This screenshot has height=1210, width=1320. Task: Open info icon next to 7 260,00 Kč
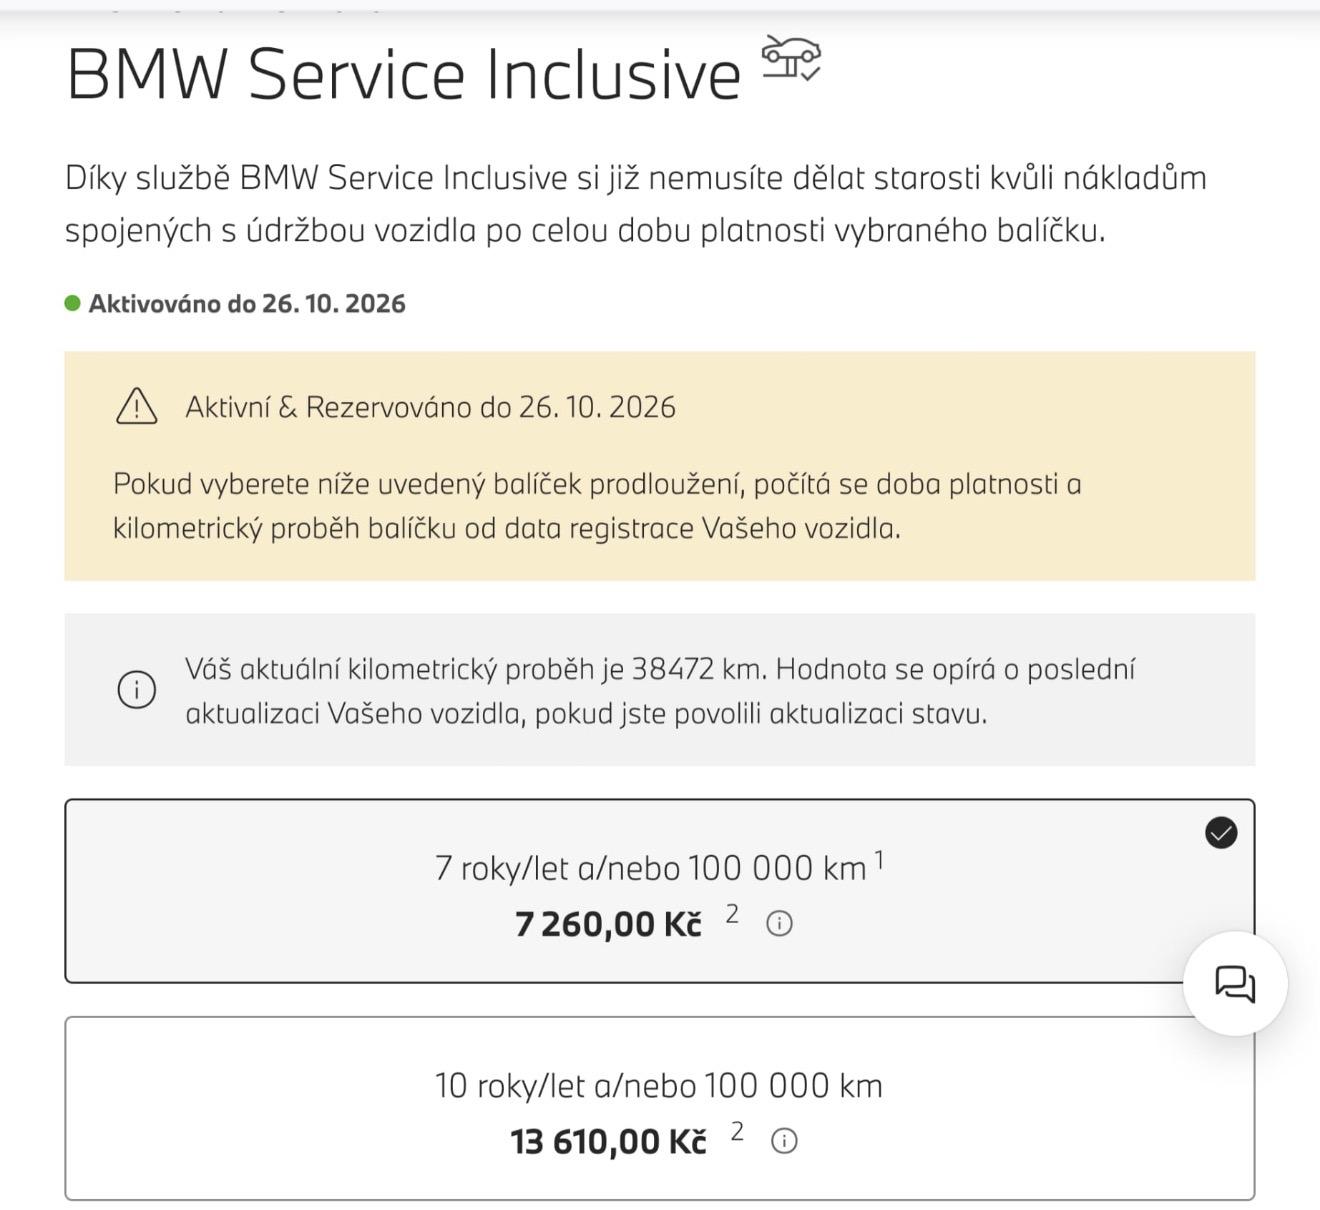click(x=779, y=924)
